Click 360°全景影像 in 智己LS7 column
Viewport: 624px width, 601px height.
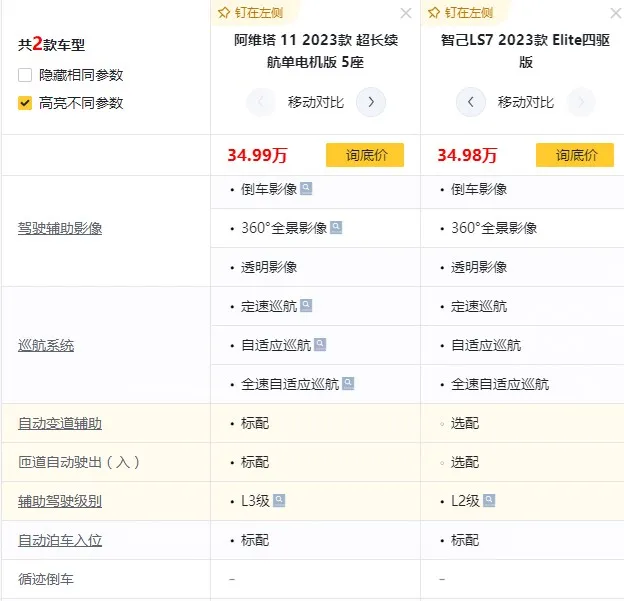tap(494, 228)
